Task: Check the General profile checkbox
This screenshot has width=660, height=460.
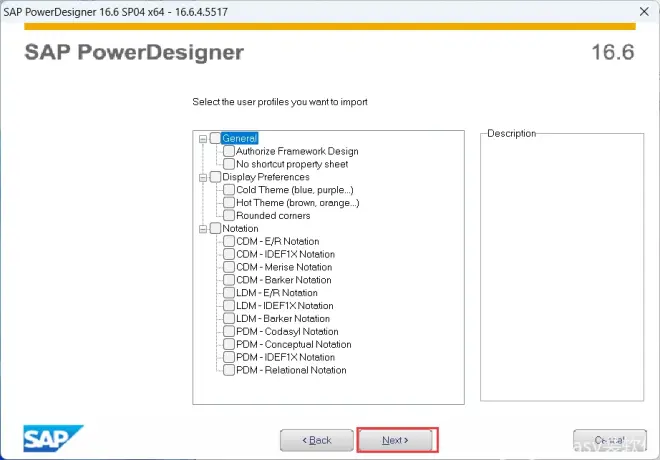Action: pos(215,138)
